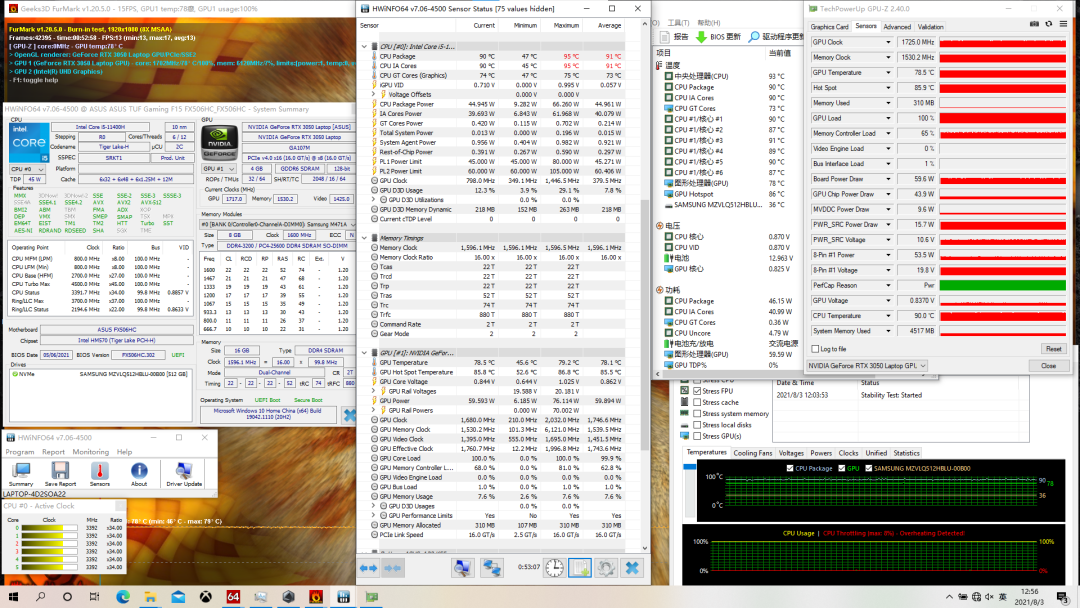Open the Xbox app from the taskbar
Image resolution: width=1080 pixels, height=608 pixels.
205,597
